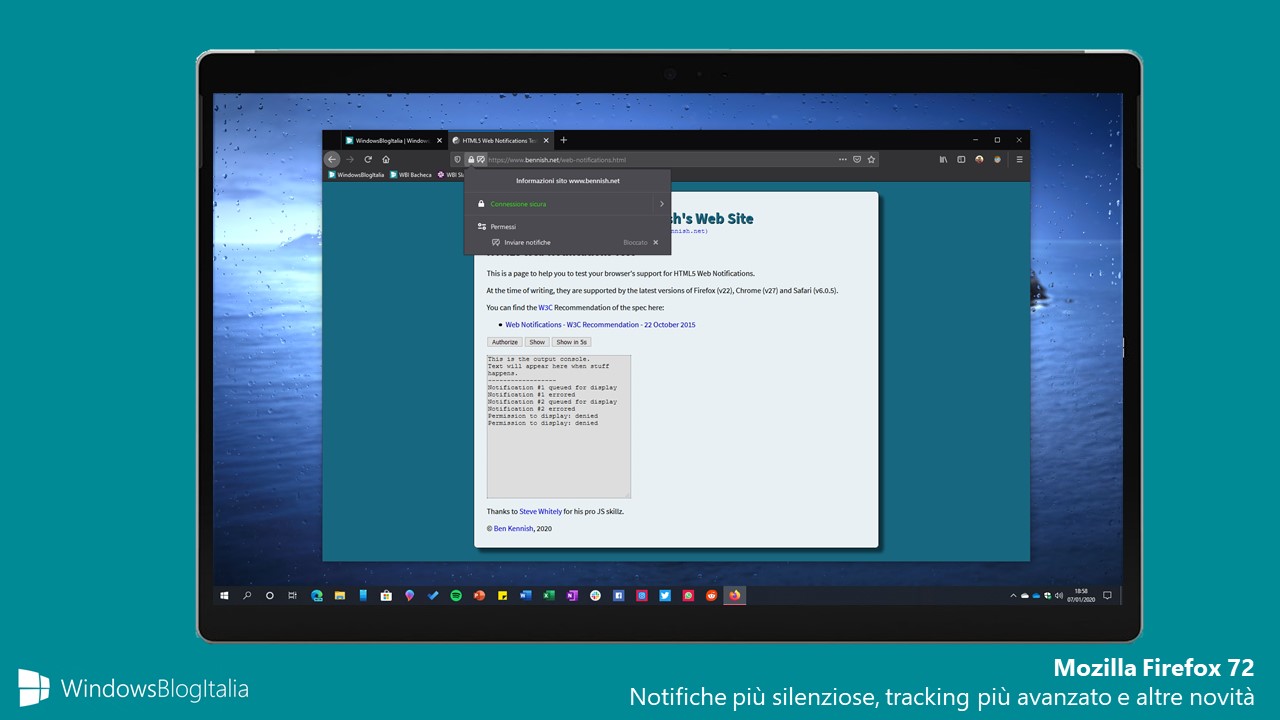Open File Explorer from taskbar
This screenshot has height=720, width=1280.
340,595
